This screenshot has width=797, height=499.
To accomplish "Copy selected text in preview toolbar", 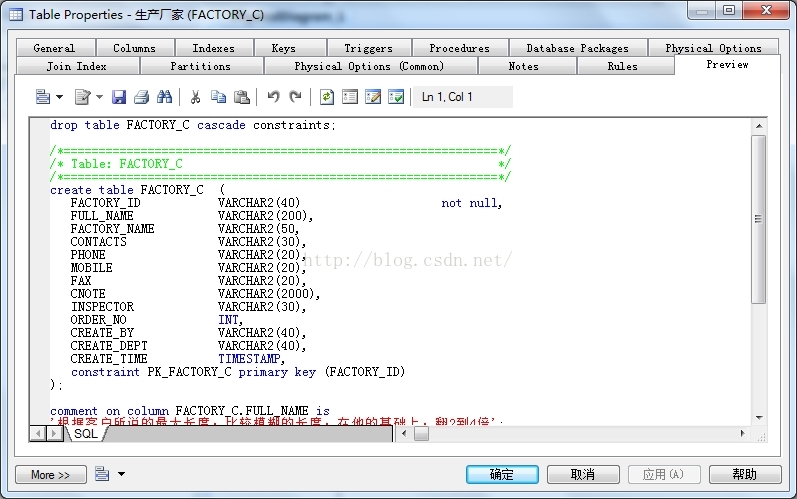I will point(219,97).
